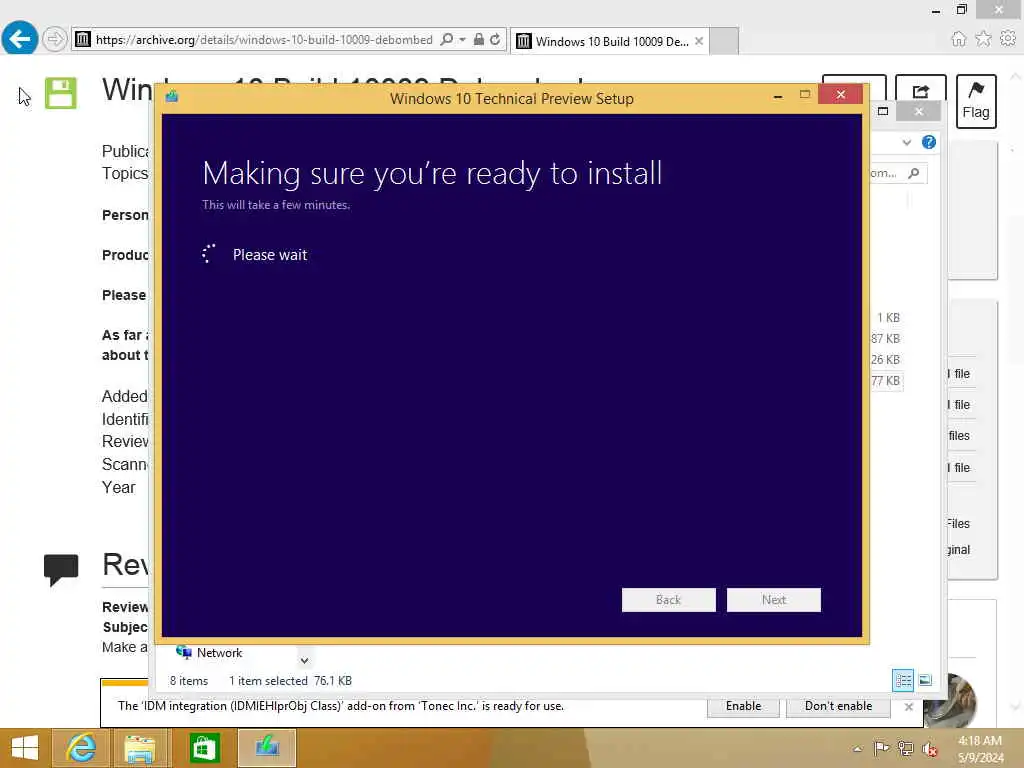Image resolution: width=1024 pixels, height=768 pixels.
Task: Click the File Explorer help question icon
Action: coord(929,142)
